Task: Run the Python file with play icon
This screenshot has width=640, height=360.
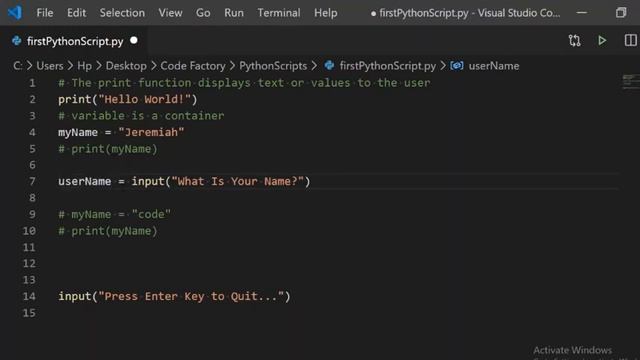Action: click(602, 40)
